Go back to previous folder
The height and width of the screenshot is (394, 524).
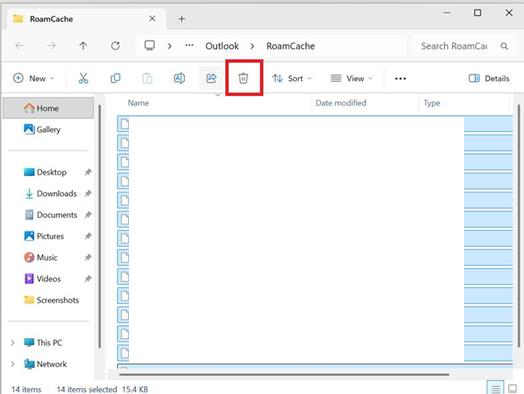point(20,45)
